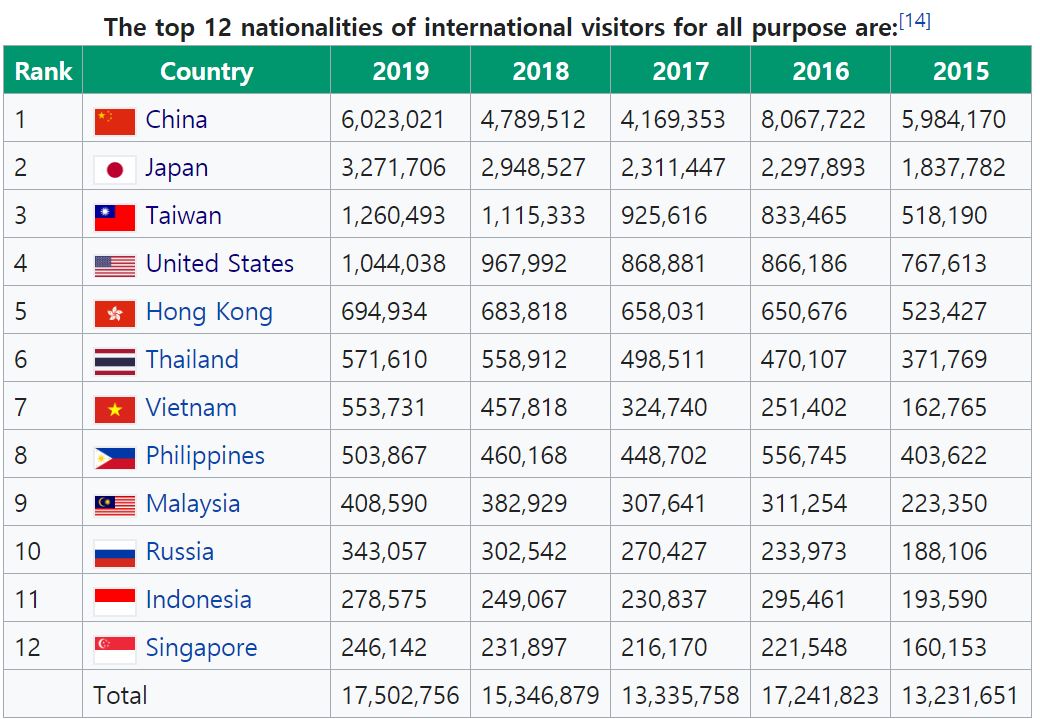Open the Japan country link

(176, 168)
